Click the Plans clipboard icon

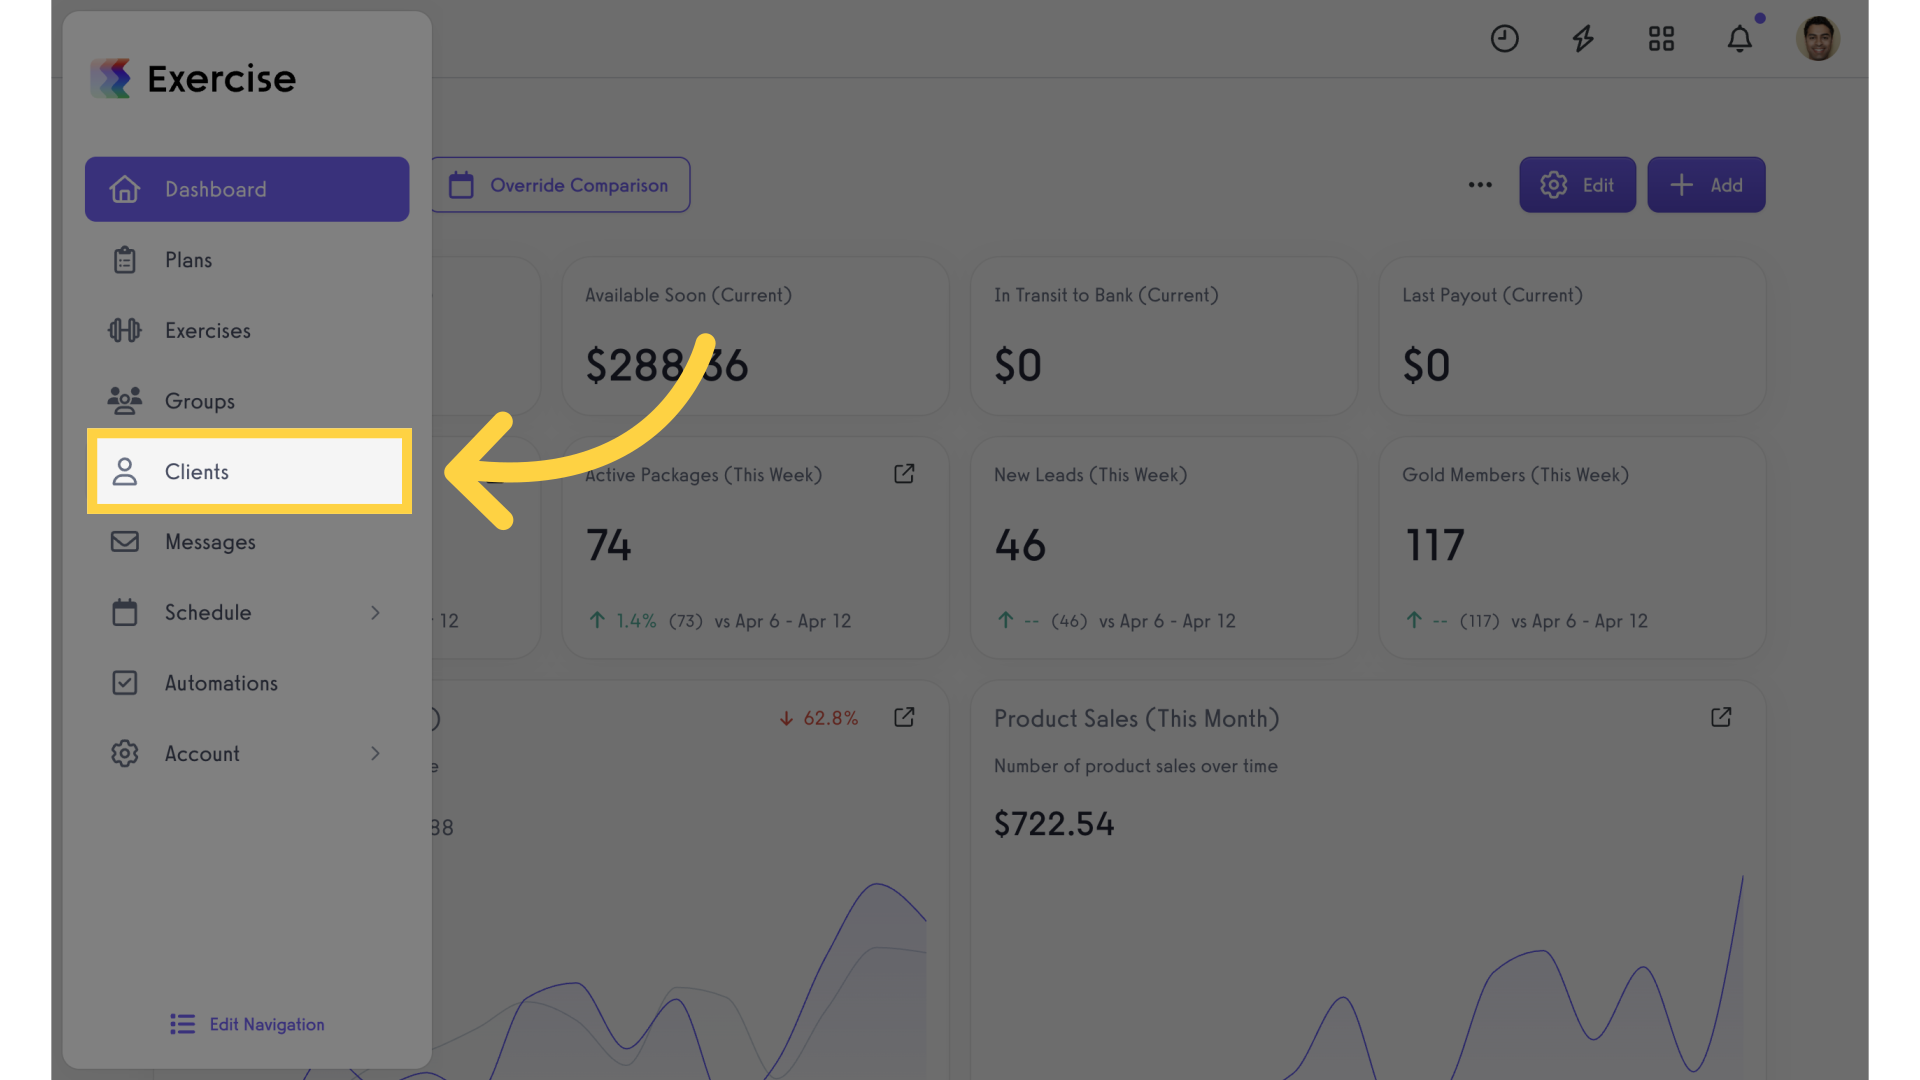(x=125, y=260)
